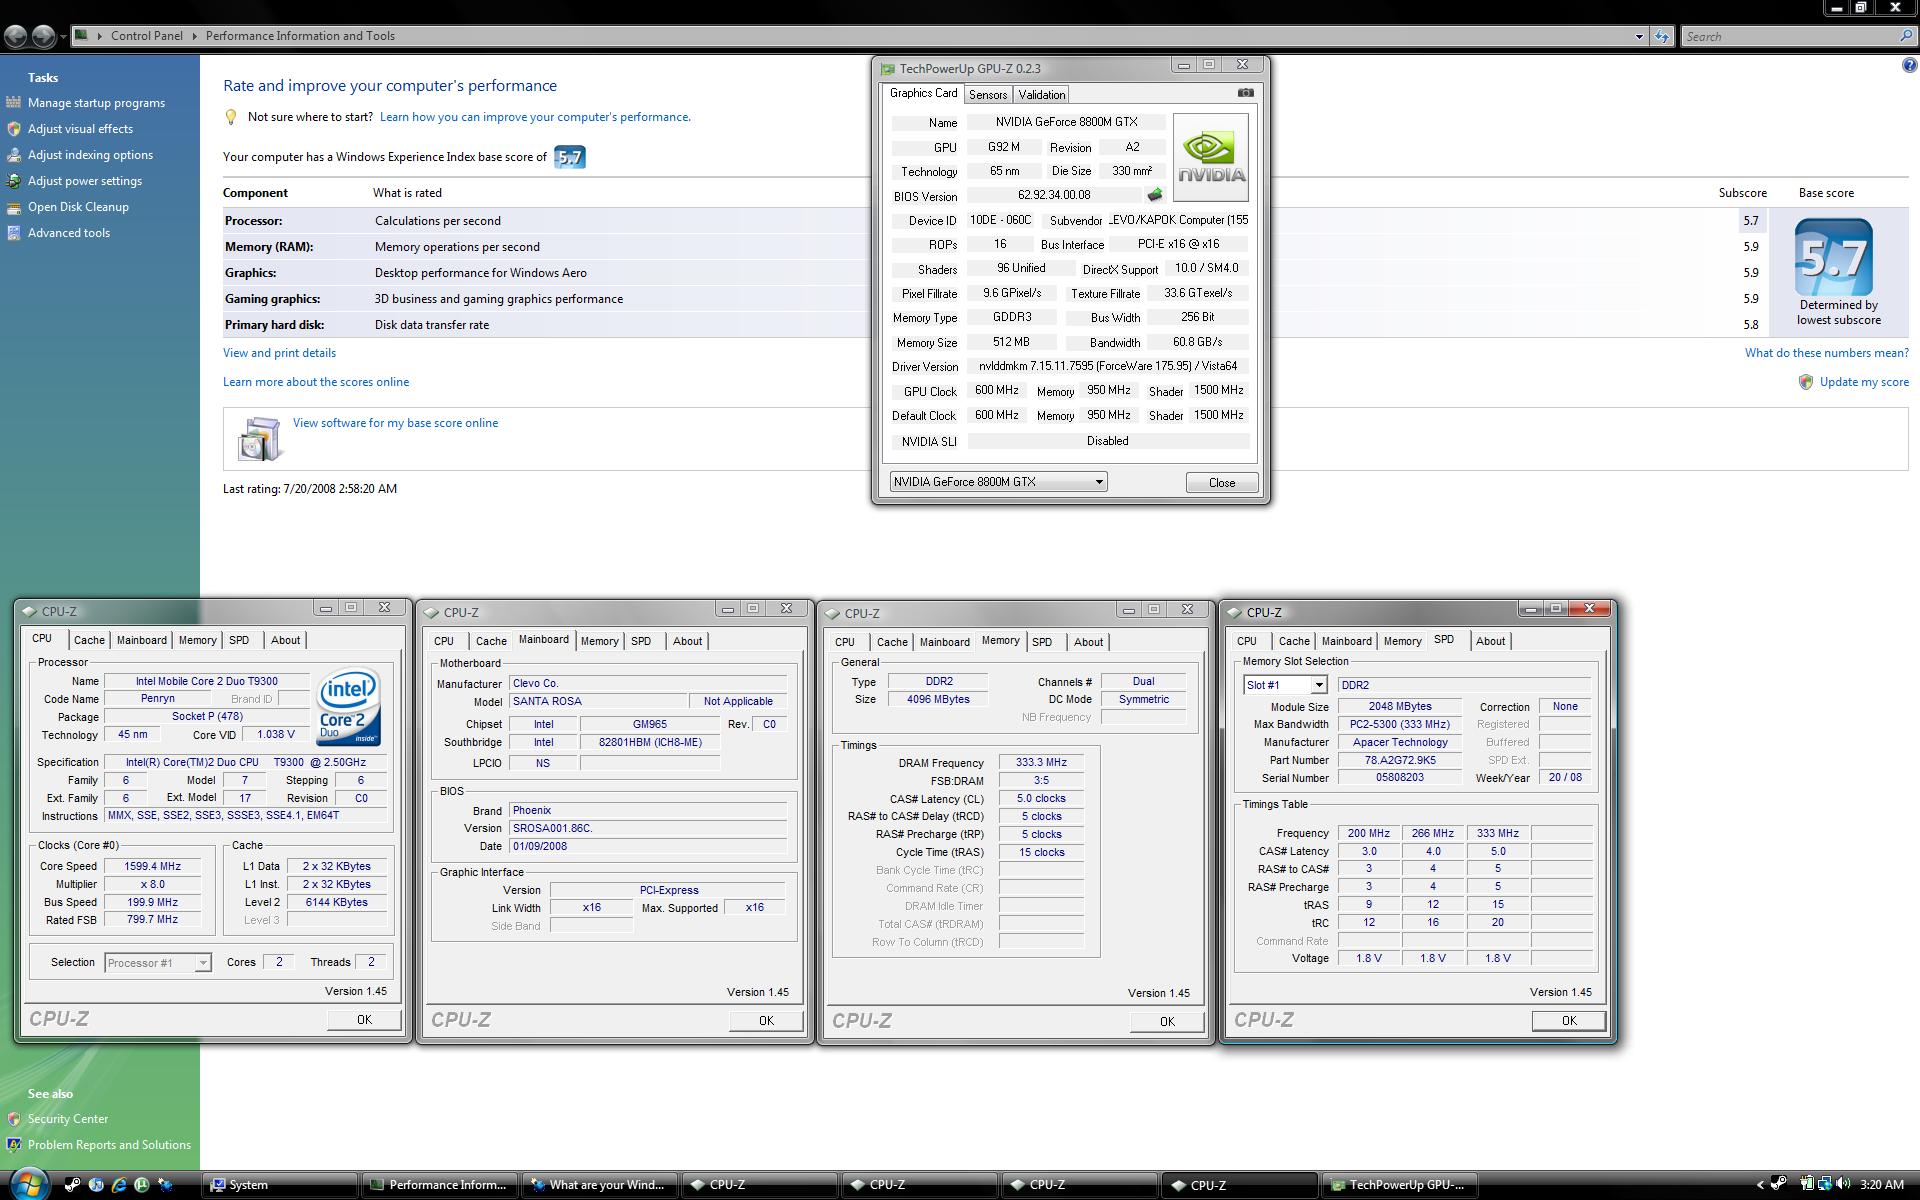This screenshot has width=1920, height=1200.
Task: Click Problem Reports and Solutions link
Action: 109,1145
